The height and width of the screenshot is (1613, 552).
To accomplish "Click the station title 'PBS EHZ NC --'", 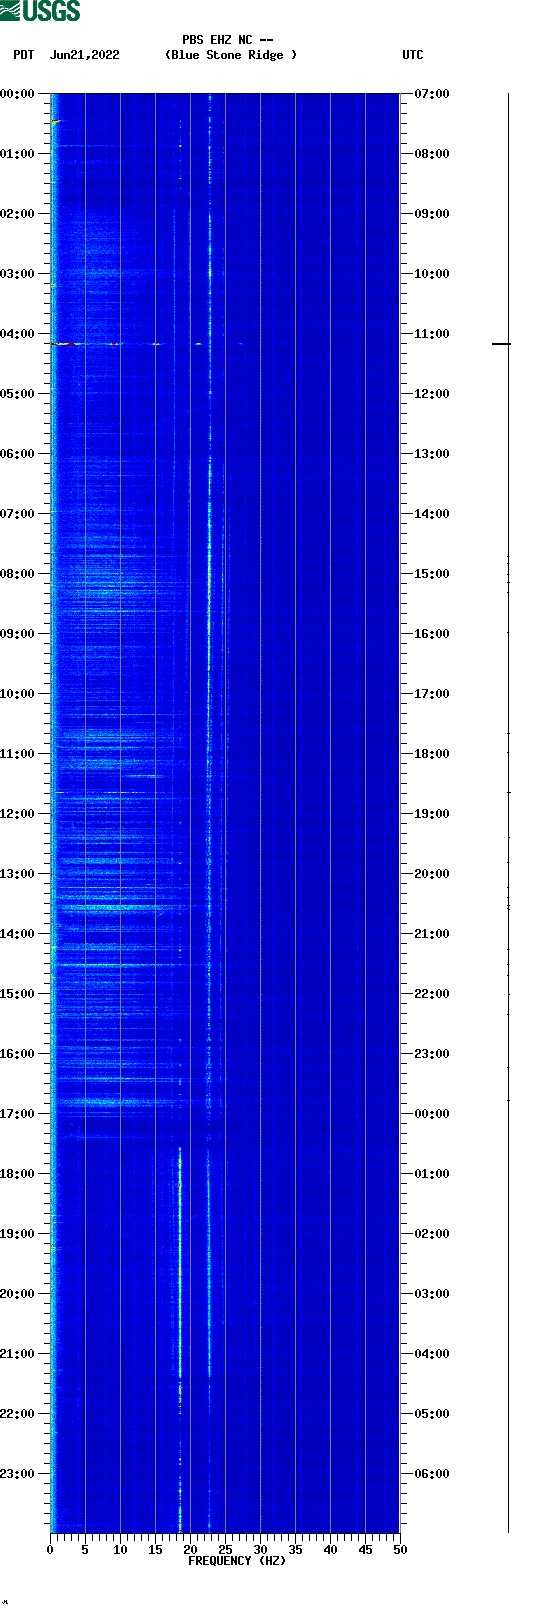I will tap(228, 40).
